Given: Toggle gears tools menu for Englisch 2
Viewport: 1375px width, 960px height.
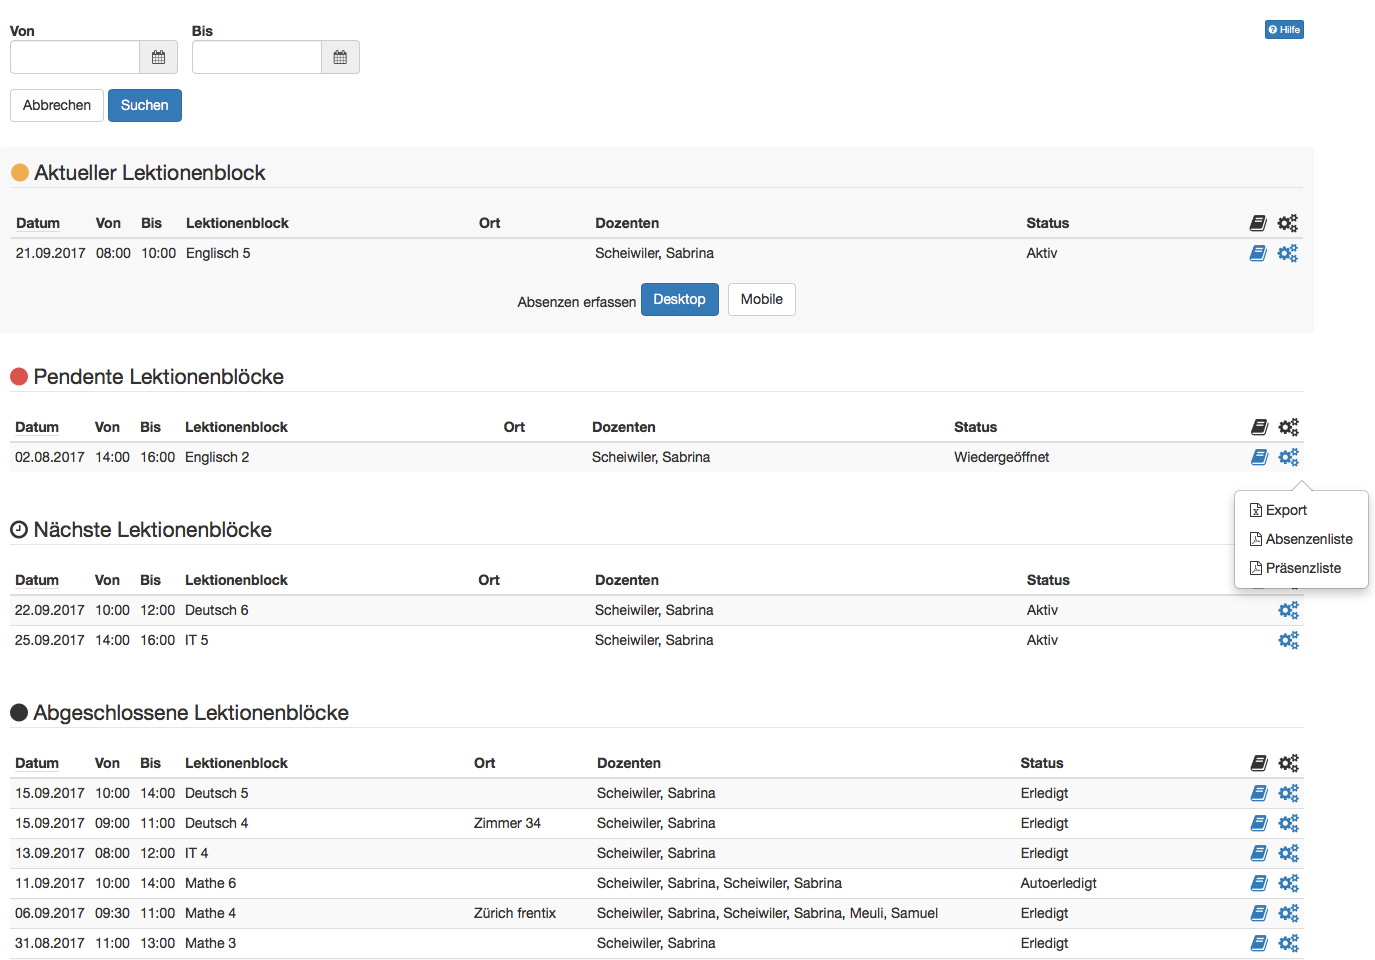Looking at the screenshot, I should [1289, 457].
